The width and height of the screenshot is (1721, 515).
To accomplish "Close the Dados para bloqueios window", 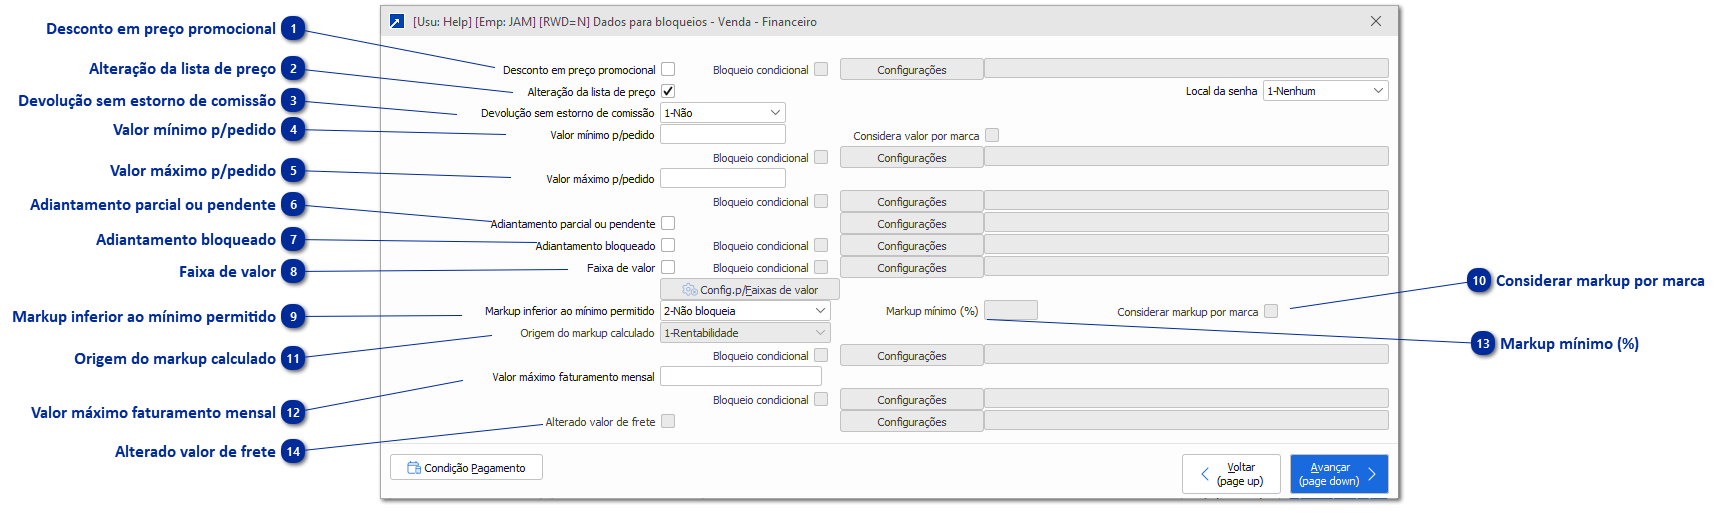I will click(x=1375, y=21).
